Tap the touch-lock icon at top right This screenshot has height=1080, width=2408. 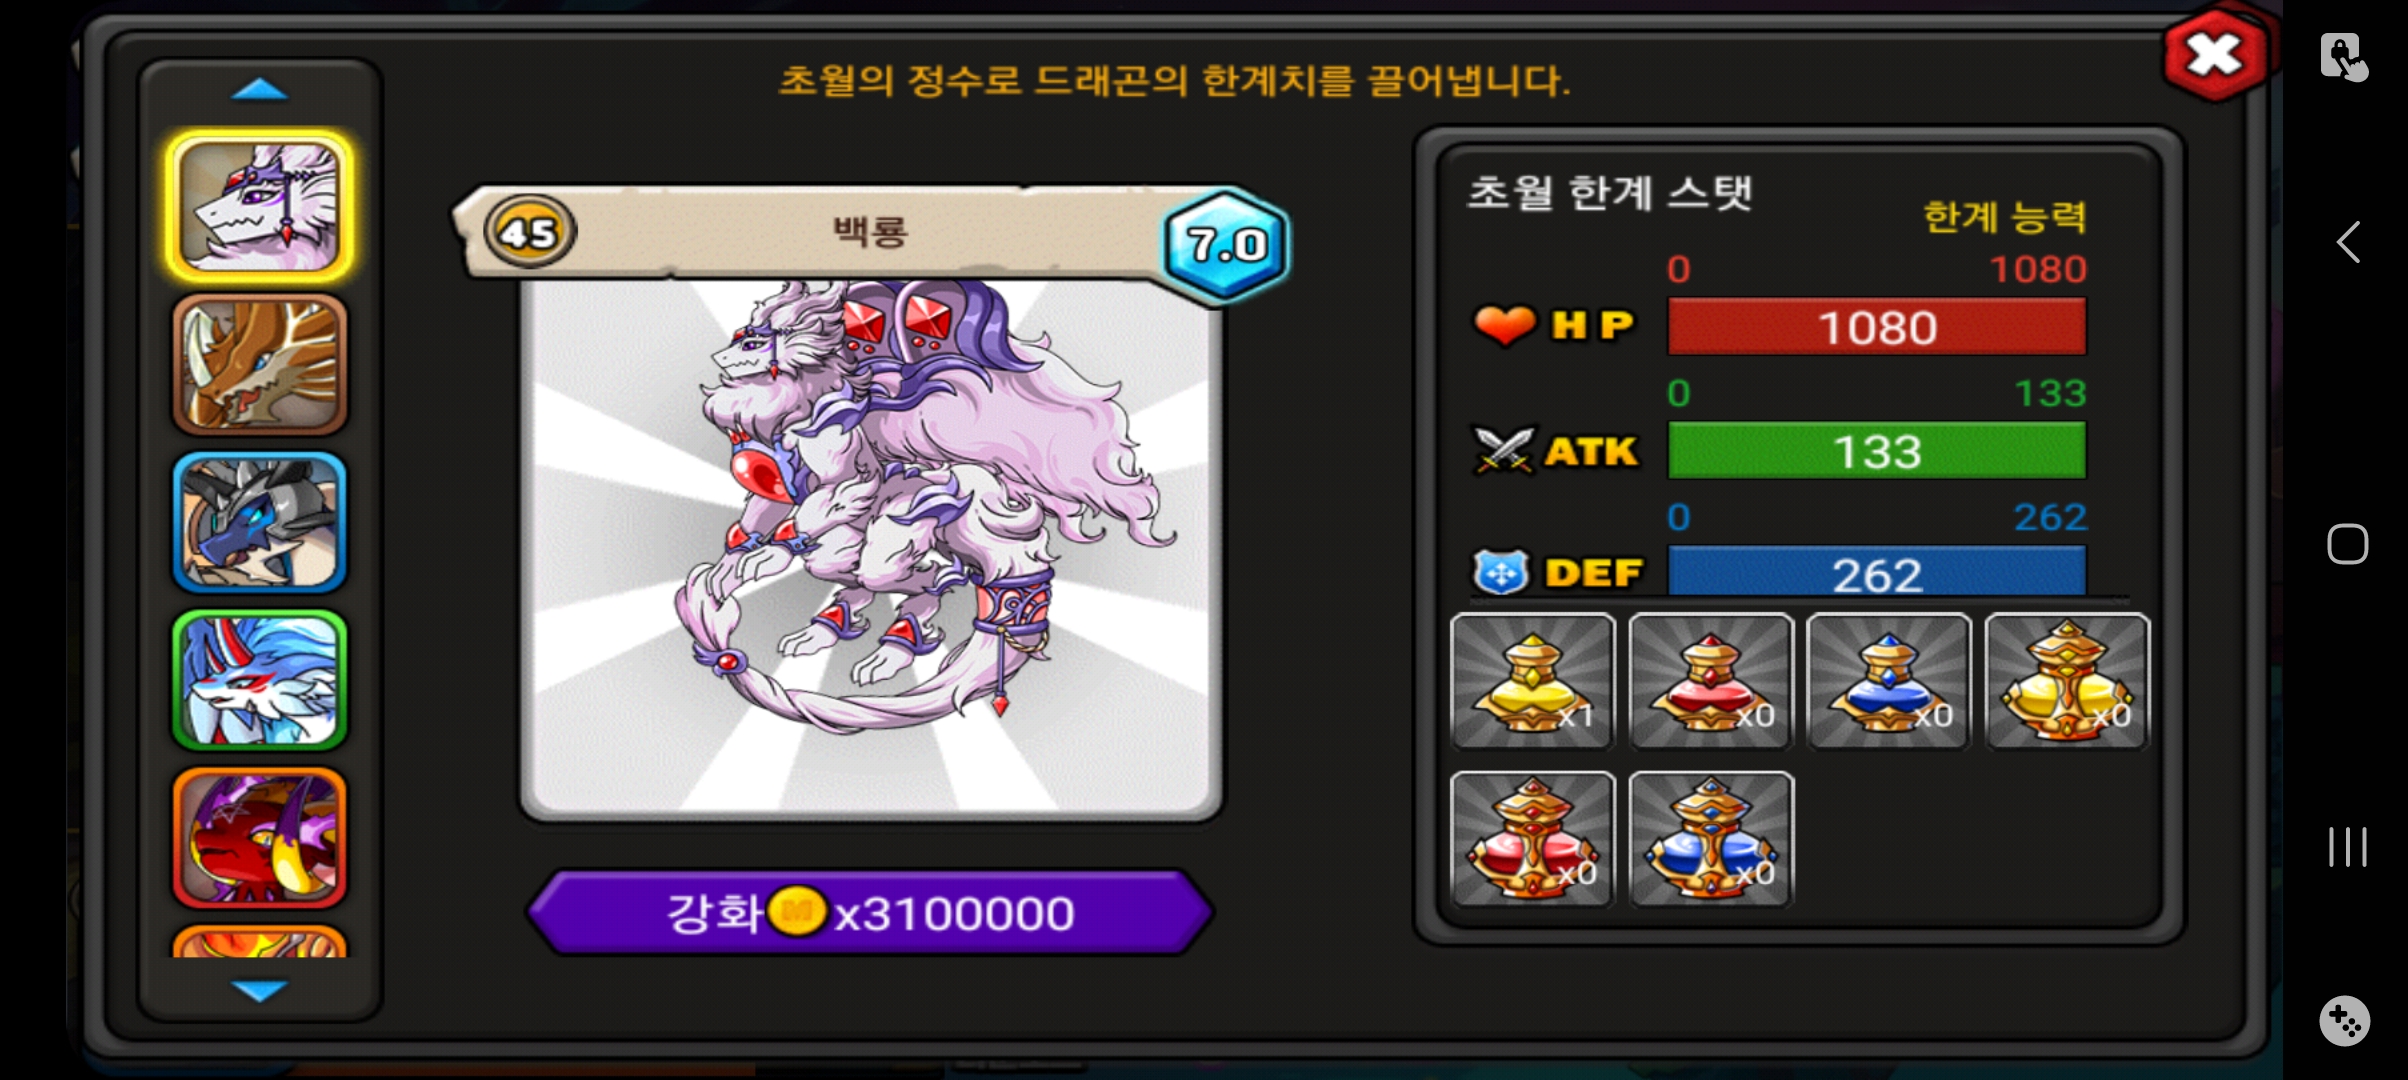pos(2344,56)
